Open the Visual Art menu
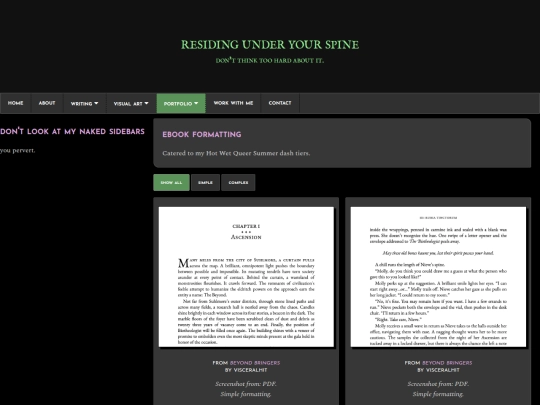 (131, 103)
